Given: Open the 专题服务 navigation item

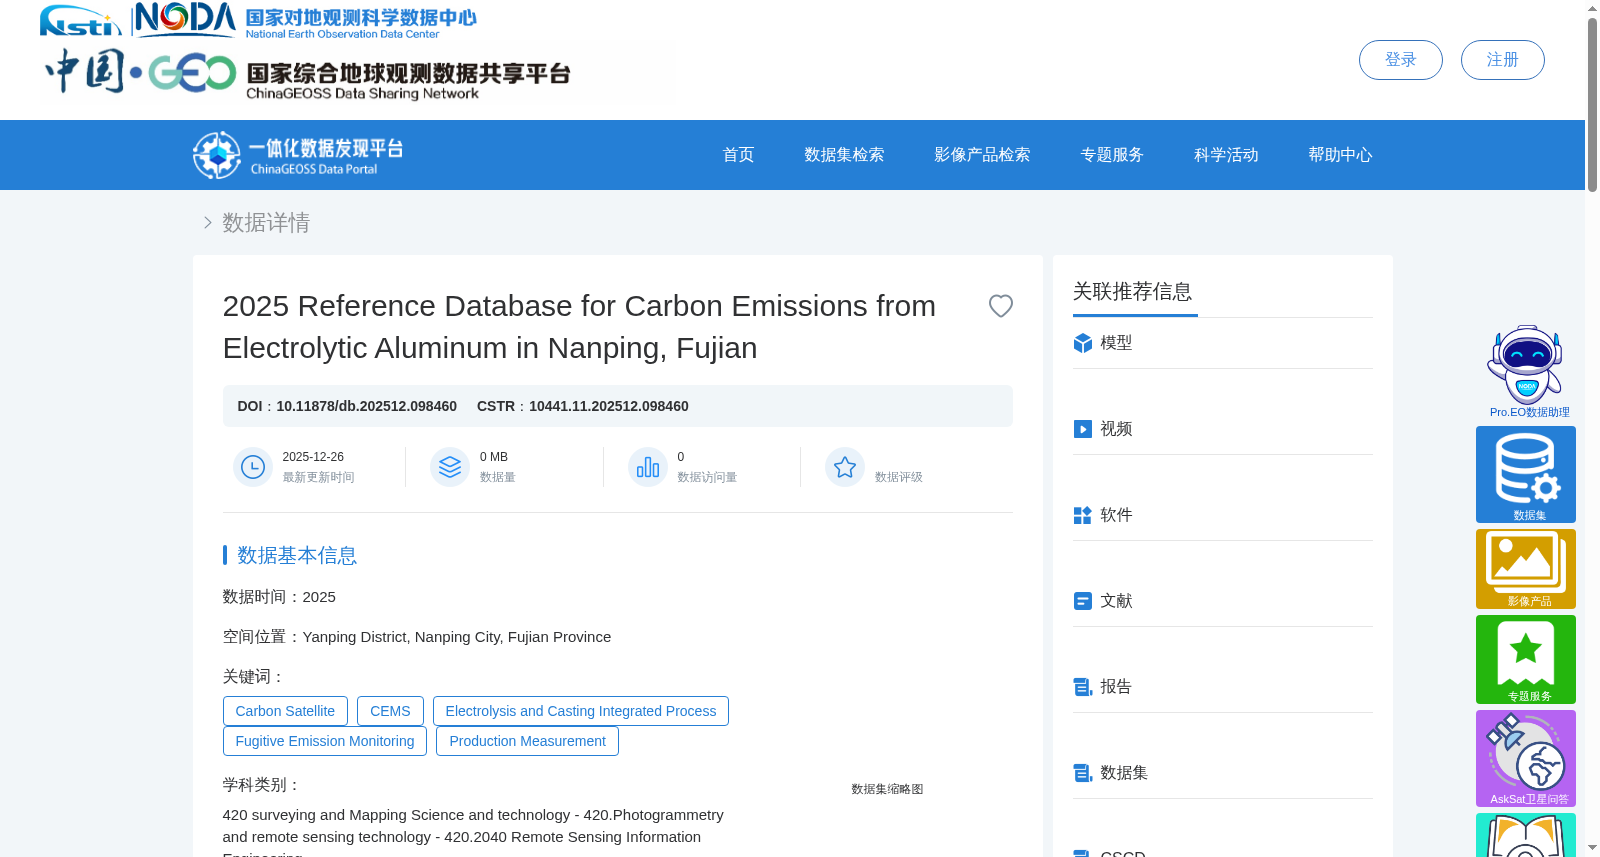Looking at the screenshot, I should tap(1112, 155).
